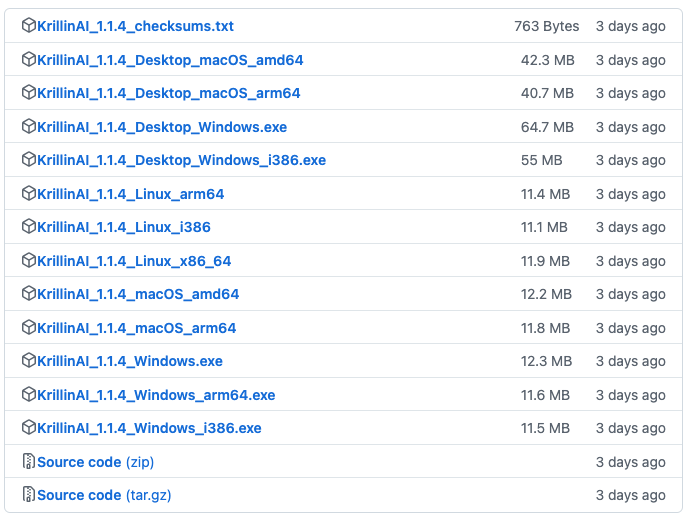
Task: Click the 11.9 MB size value
Action: [545, 261]
